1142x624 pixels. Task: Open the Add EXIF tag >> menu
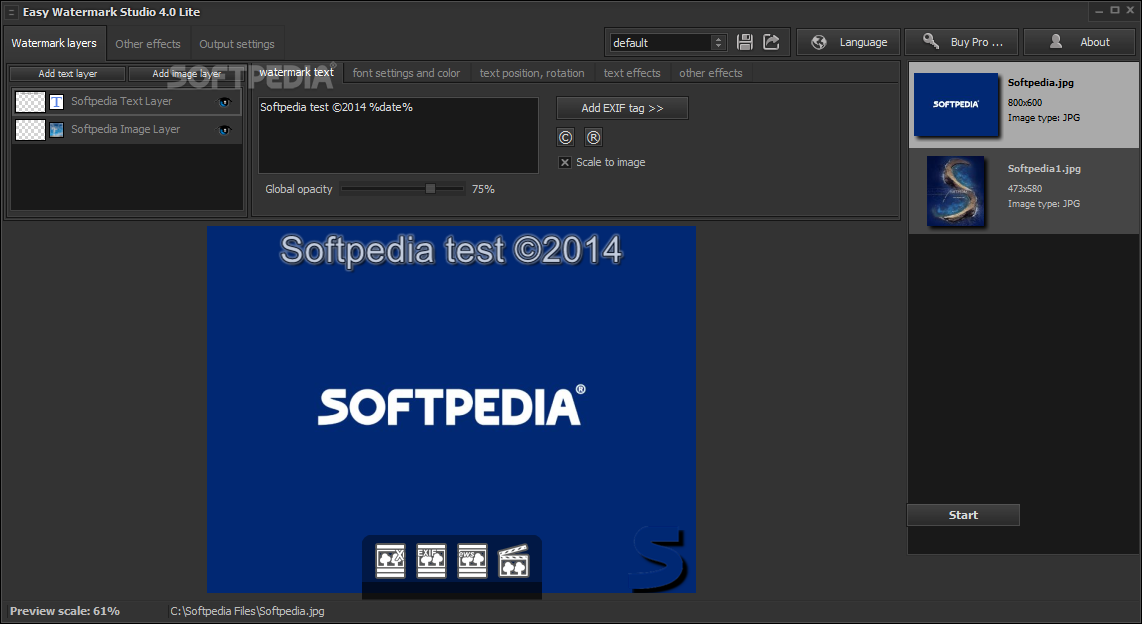click(622, 108)
